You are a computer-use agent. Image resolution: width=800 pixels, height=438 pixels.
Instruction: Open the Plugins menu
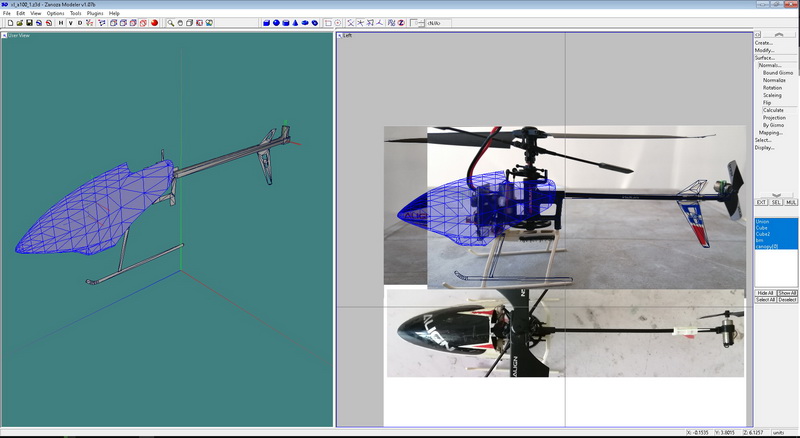pos(96,13)
